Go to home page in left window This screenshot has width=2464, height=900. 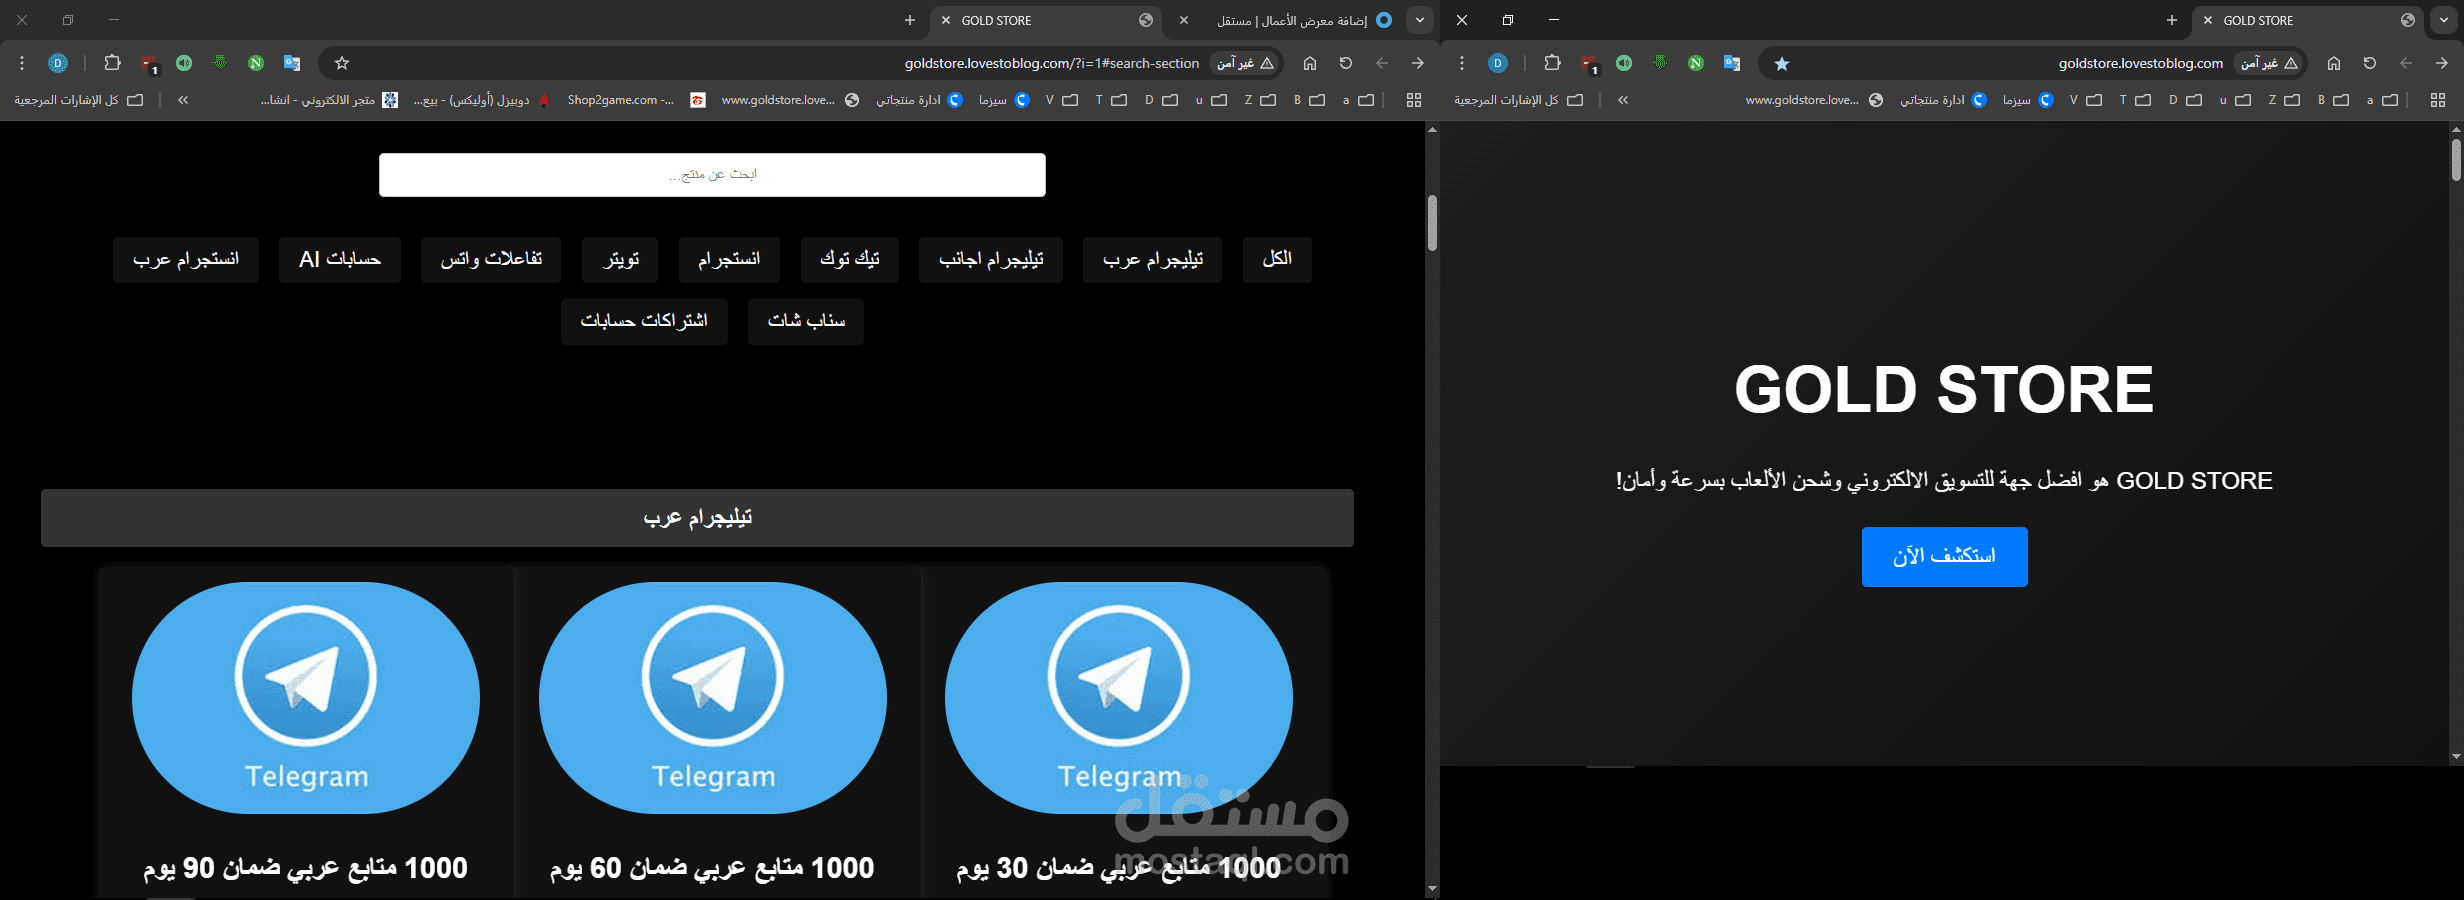point(1310,63)
